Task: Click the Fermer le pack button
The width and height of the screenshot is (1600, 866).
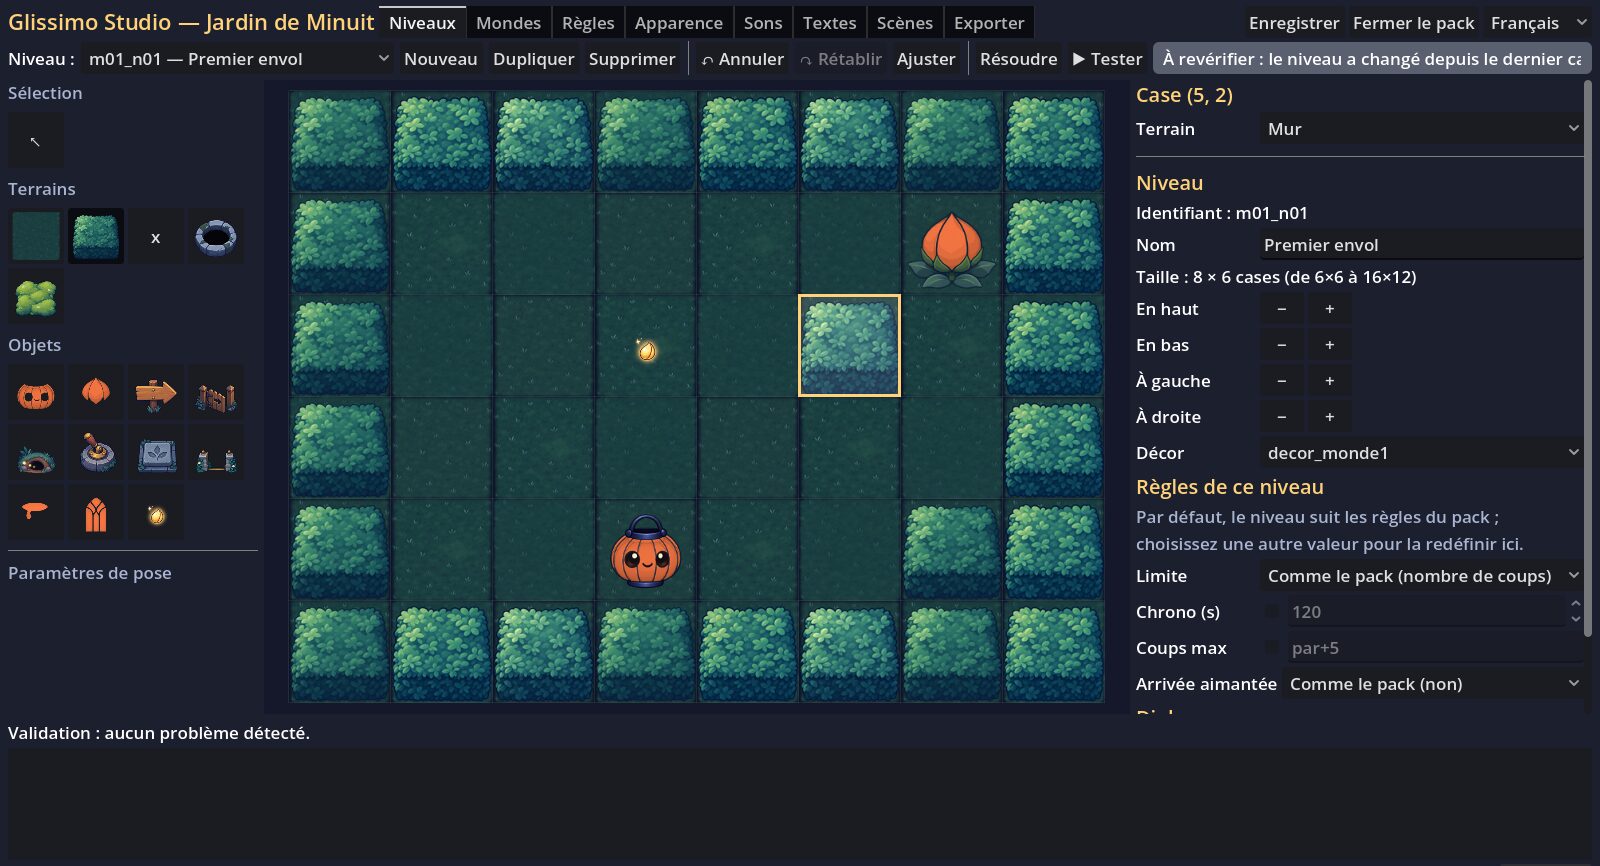Action: [1413, 23]
